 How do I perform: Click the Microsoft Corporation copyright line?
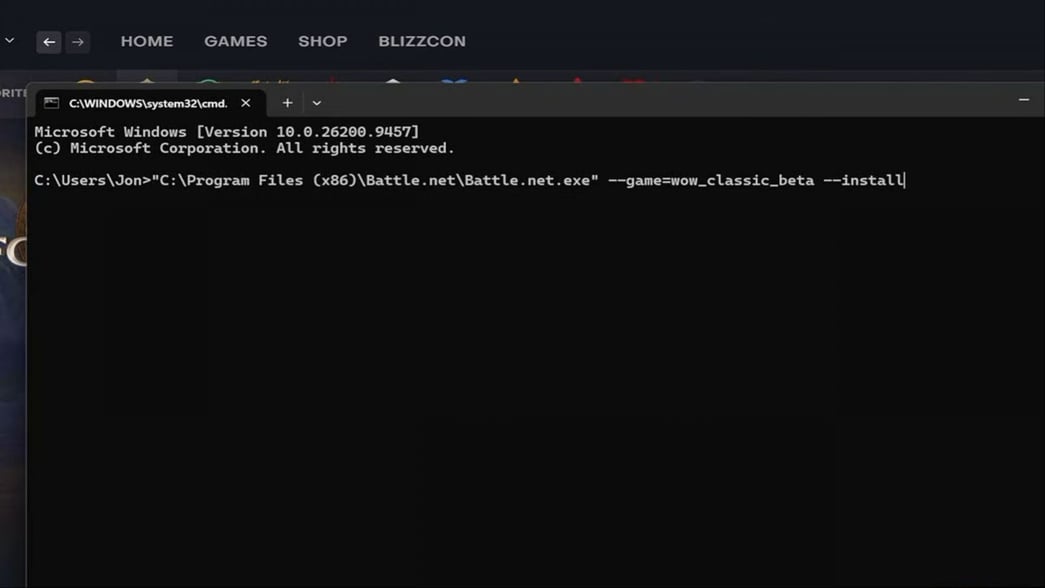tap(244, 148)
